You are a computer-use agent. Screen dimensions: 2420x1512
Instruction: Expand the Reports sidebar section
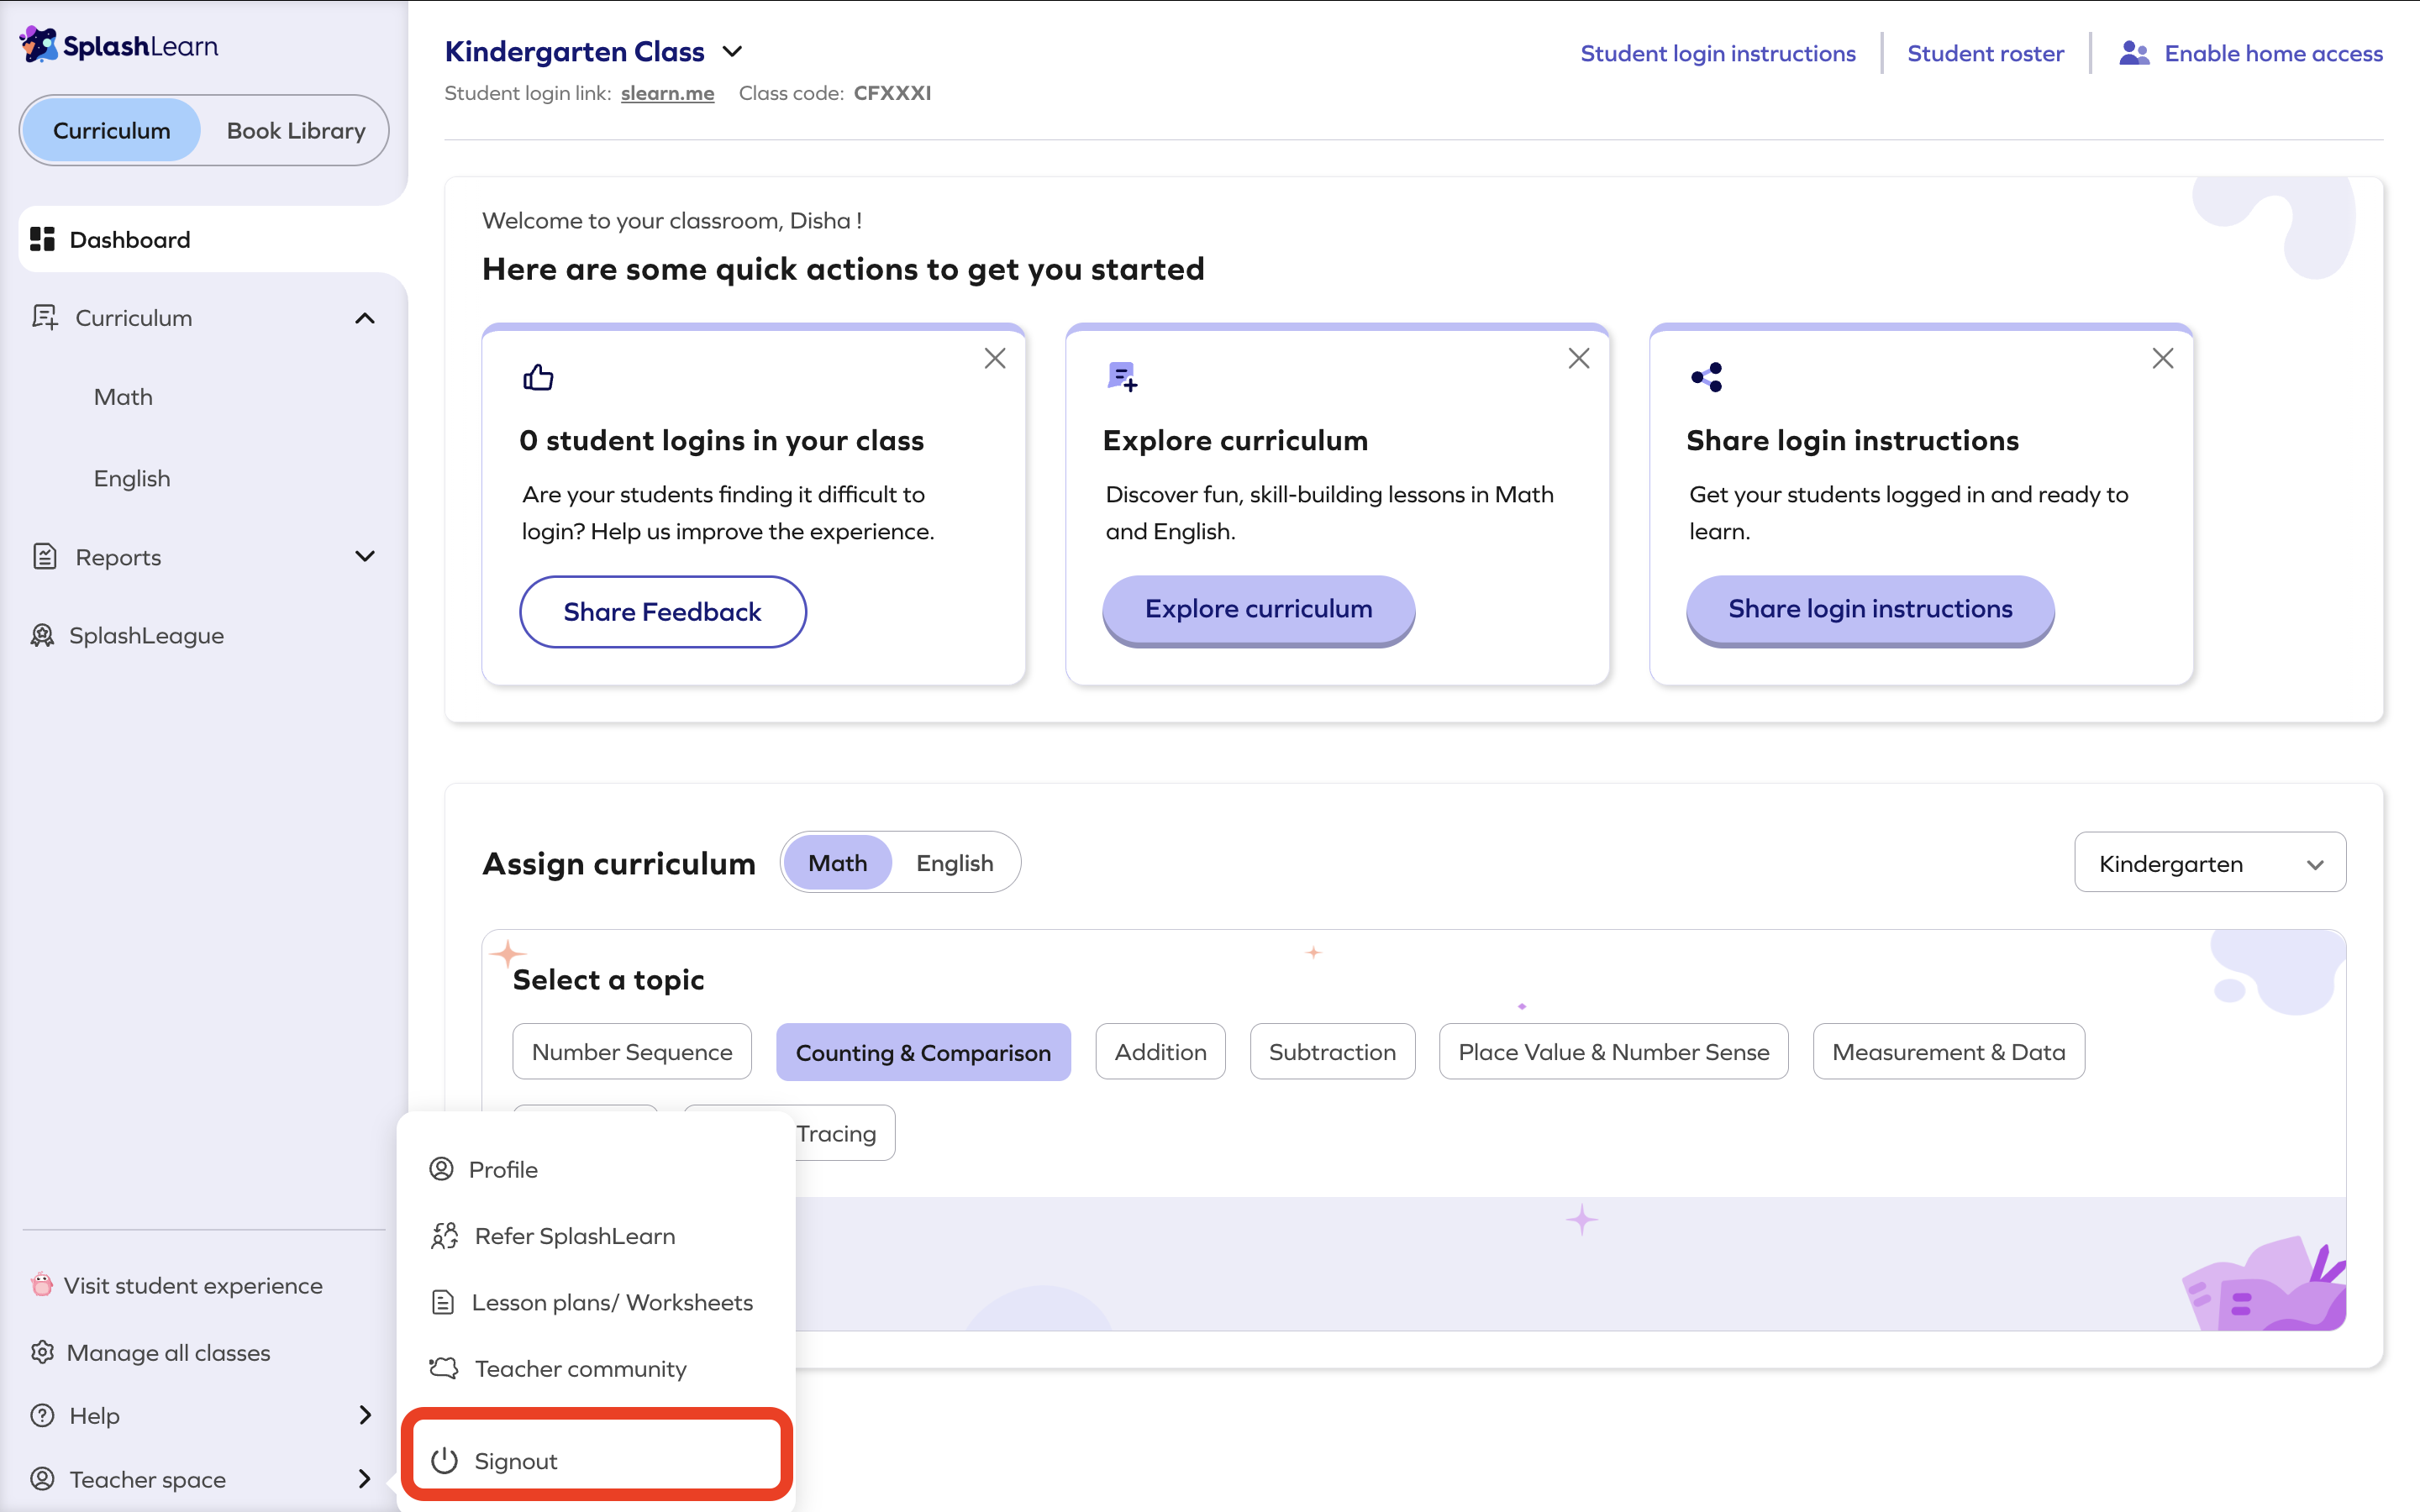pos(365,556)
